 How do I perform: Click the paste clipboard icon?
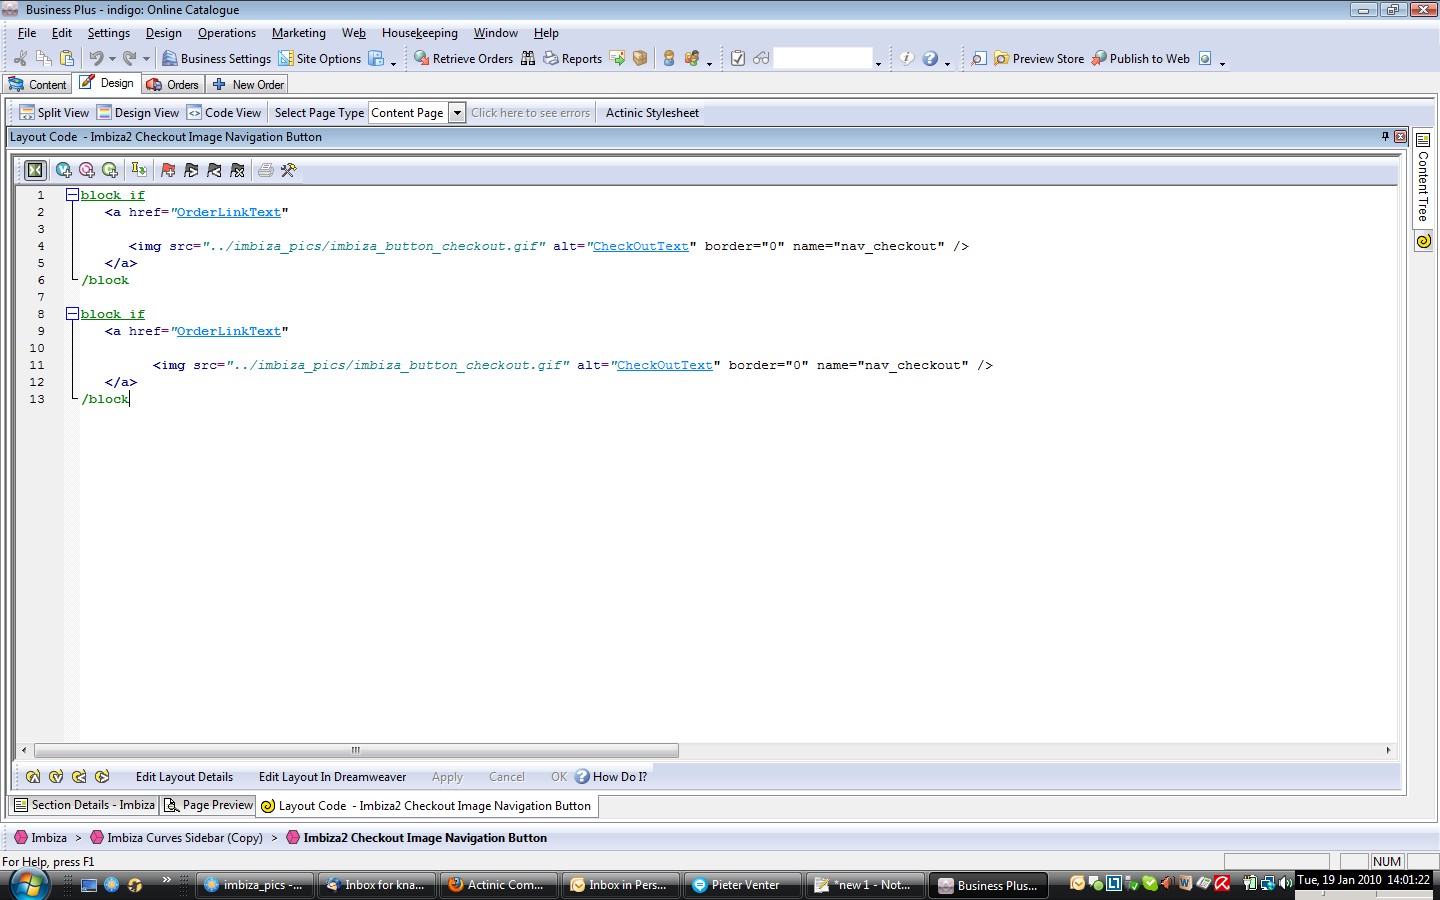pos(67,59)
